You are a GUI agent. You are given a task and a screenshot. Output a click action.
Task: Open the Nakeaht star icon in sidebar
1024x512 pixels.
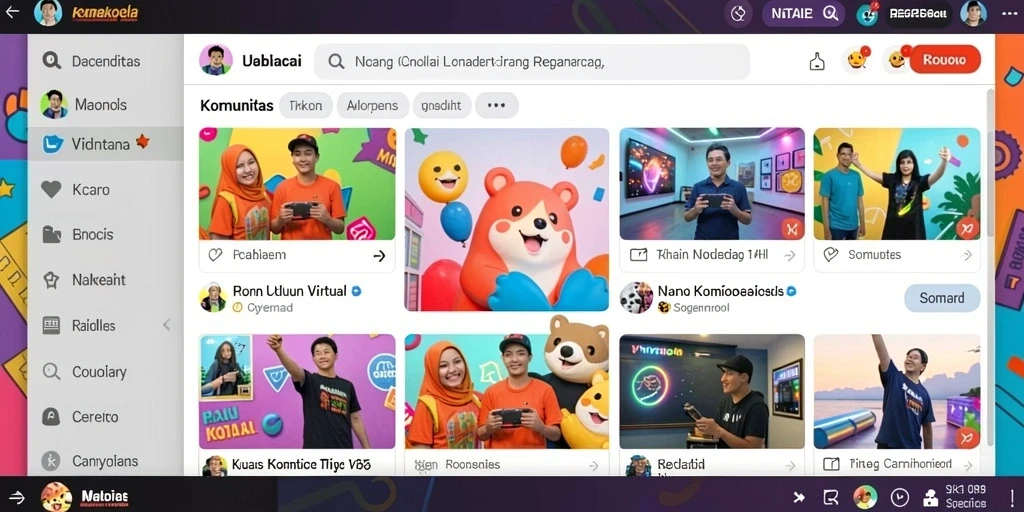(x=51, y=280)
